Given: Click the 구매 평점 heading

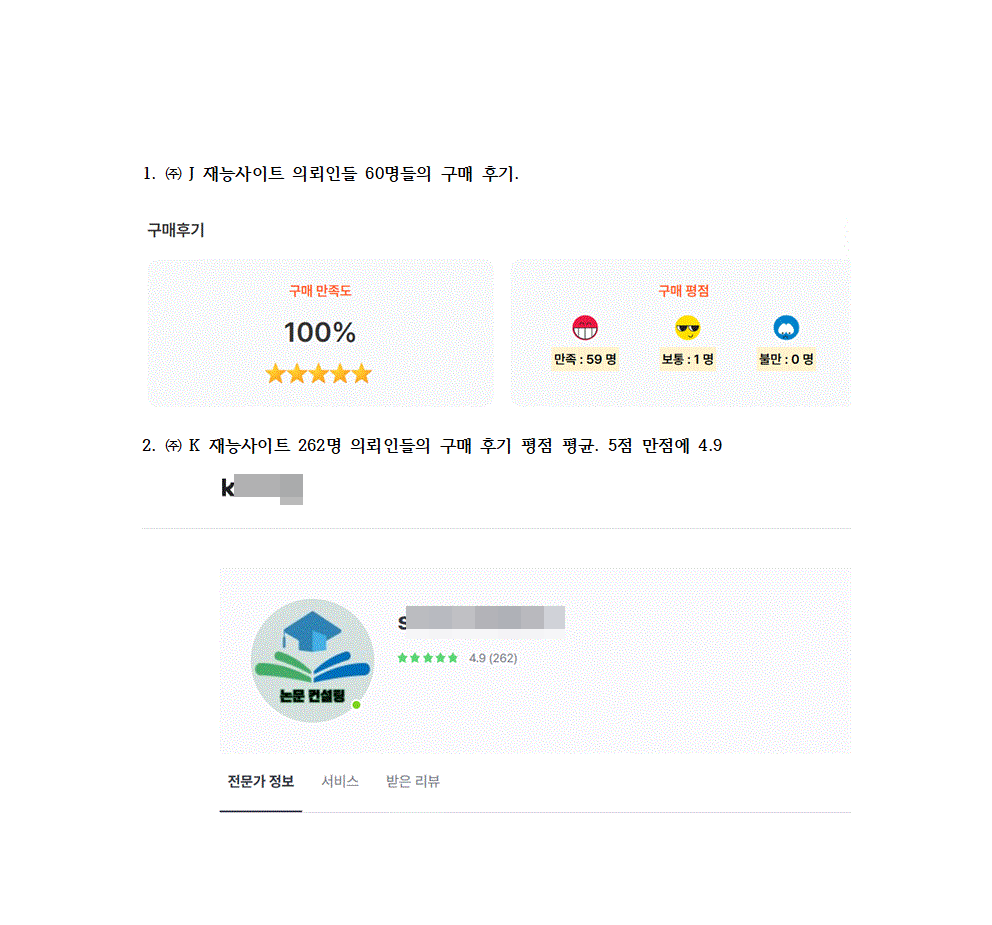Looking at the screenshot, I should (x=683, y=291).
